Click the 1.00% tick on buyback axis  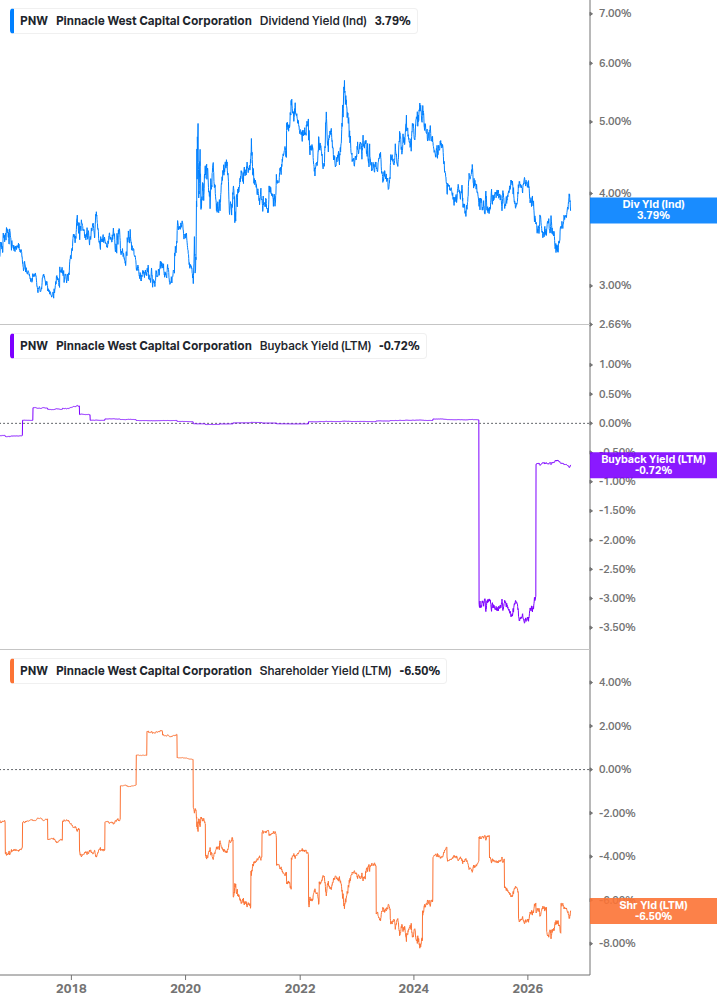coord(614,364)
